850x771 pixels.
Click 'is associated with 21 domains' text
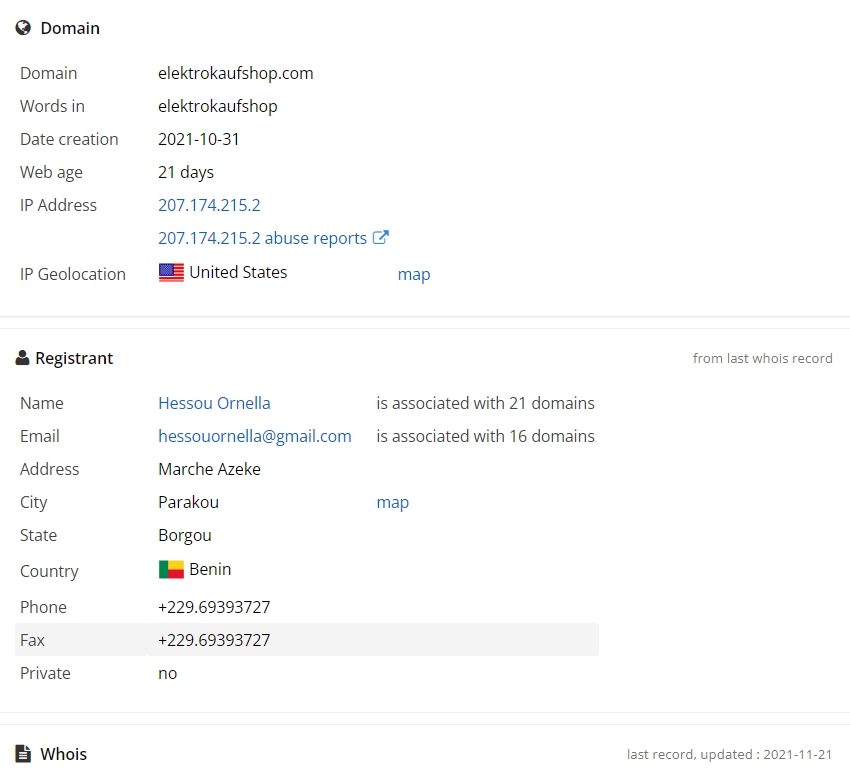pyautogui.click(x=486, y=403)
